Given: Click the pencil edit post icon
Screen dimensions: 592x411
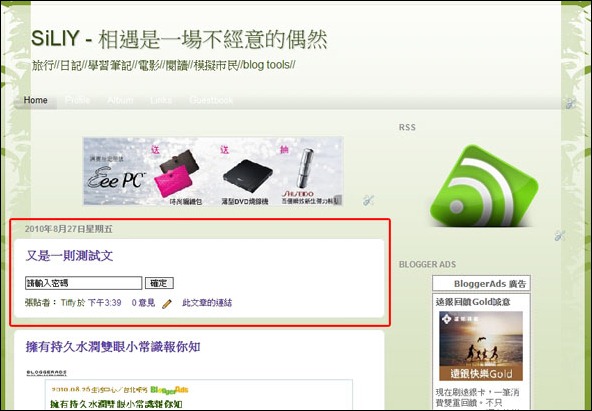Looking at the screenshot, I should pyautogui.click(x=166, y=304).
